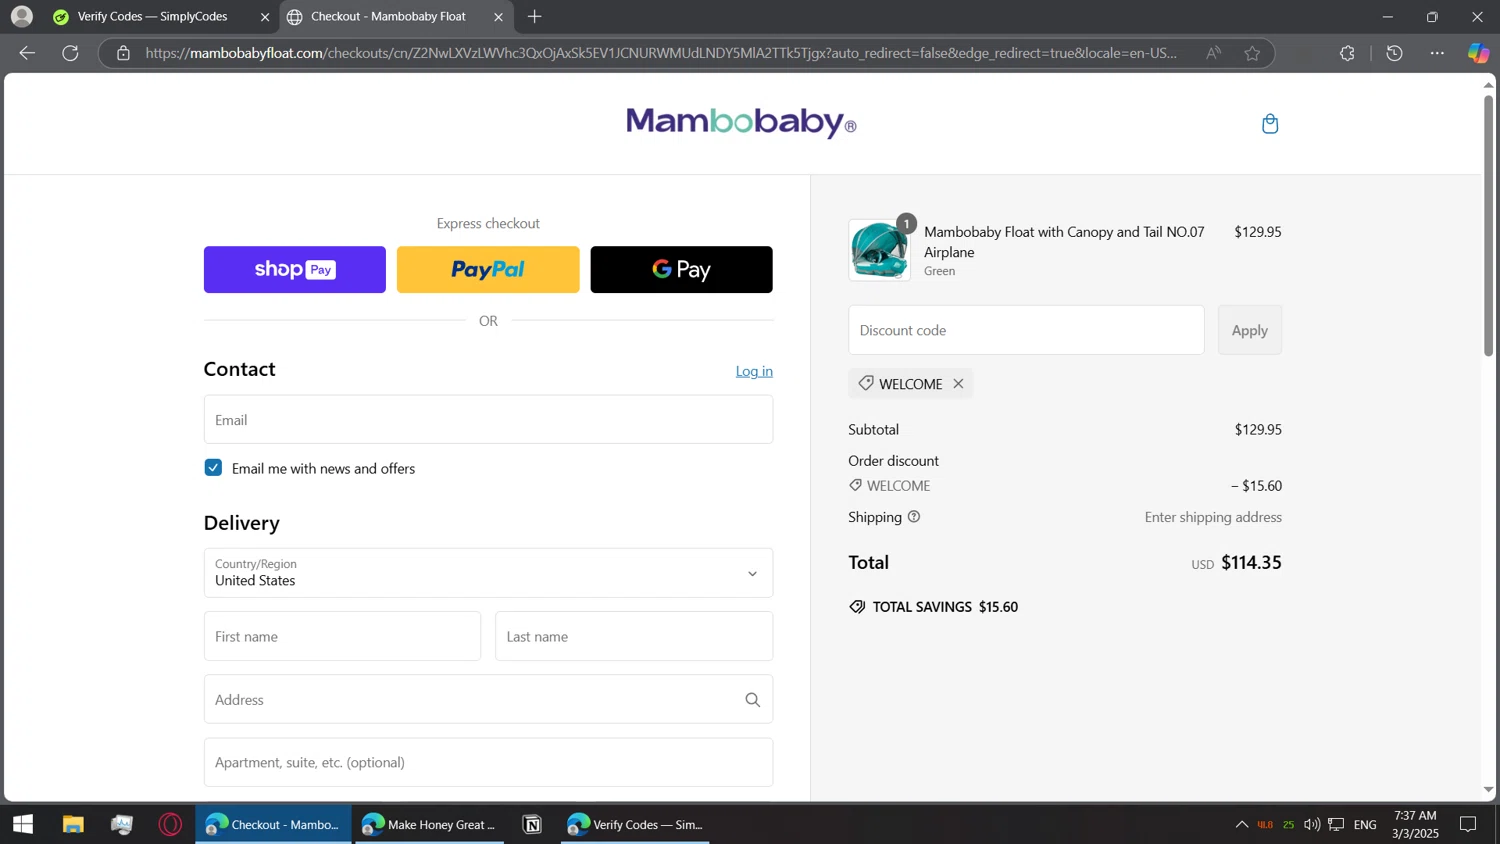The height and width of the screenshot is (844, 1500).
Task: Click the Discount code field
Action: pyautogui.click(x=1026, y=330)
